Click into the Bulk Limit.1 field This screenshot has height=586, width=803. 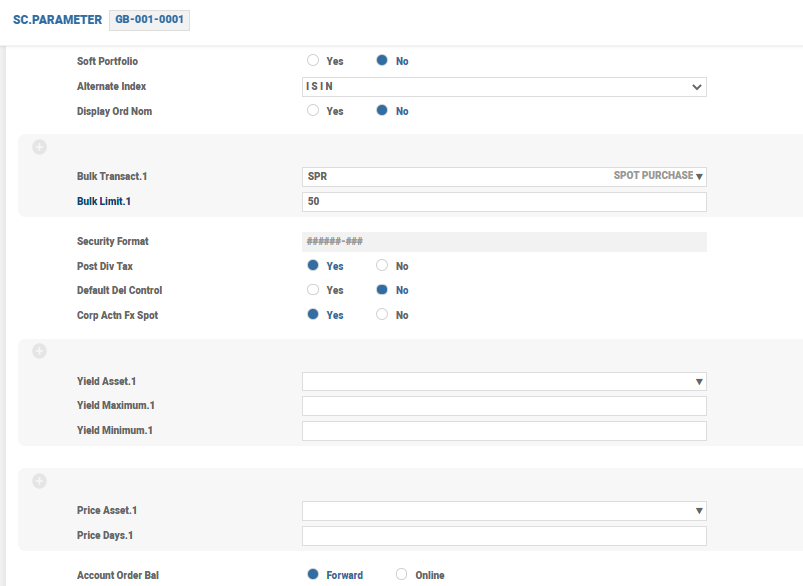coord(504,202)
